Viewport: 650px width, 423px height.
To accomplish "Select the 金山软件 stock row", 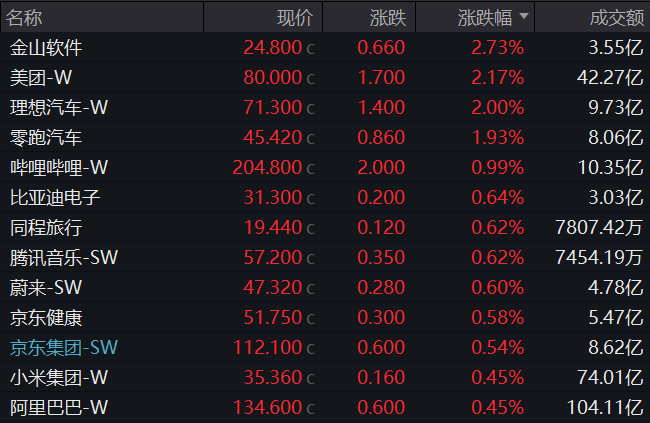I will pyautogui.click(x=46, y=48).
